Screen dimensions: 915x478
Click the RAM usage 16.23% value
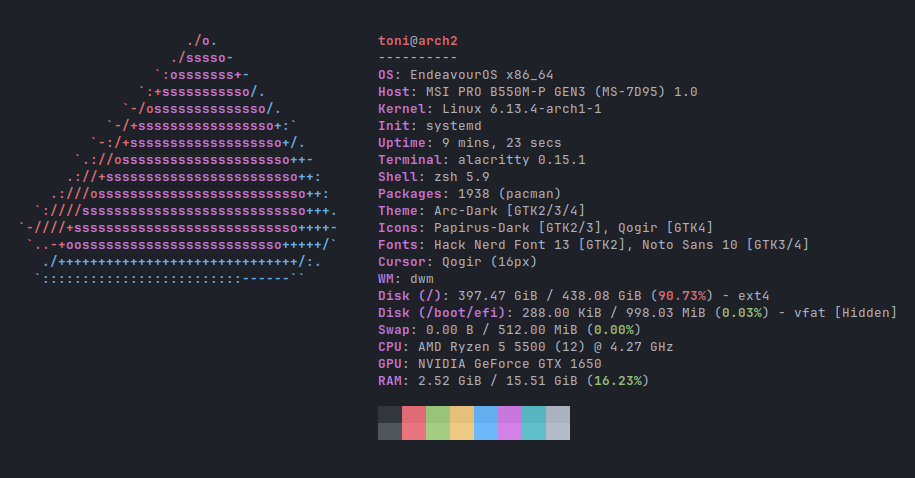618,381
